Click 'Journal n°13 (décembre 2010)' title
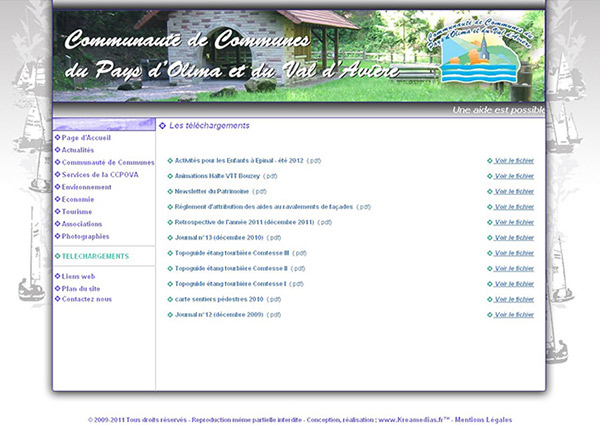Screen dimensions: 600x425 click(219, 238)
